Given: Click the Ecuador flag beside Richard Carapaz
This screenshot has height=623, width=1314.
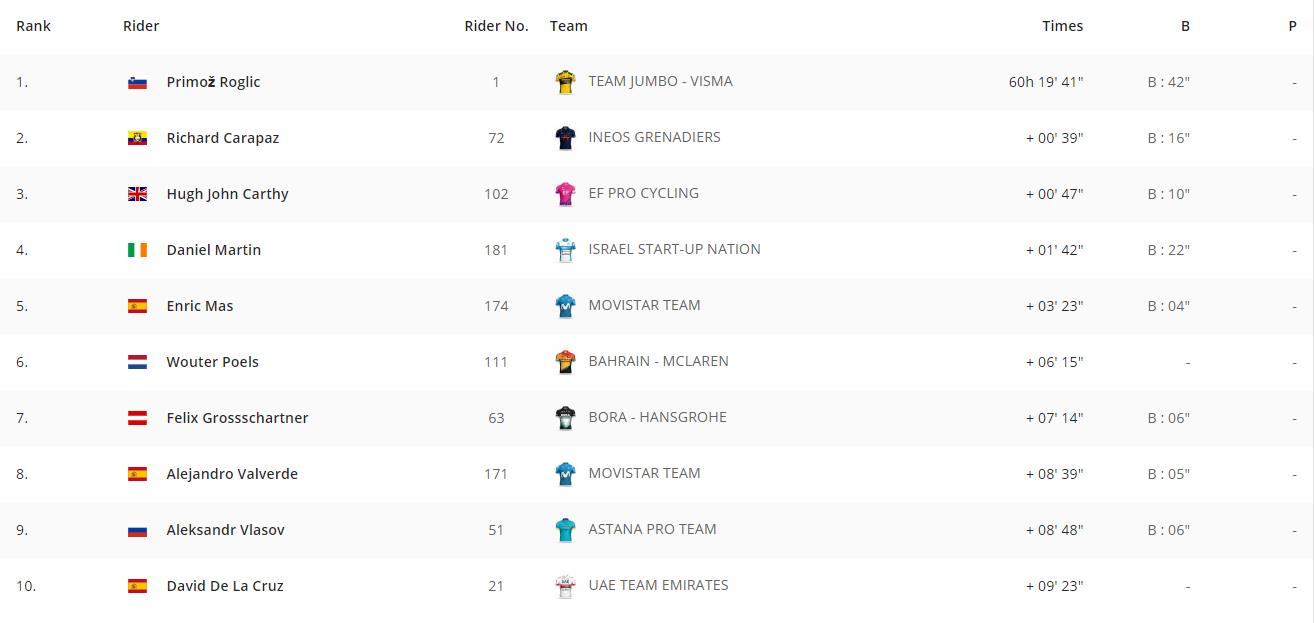Looking at the screenshot, I should pyautogui.click(x=138, y=139).
